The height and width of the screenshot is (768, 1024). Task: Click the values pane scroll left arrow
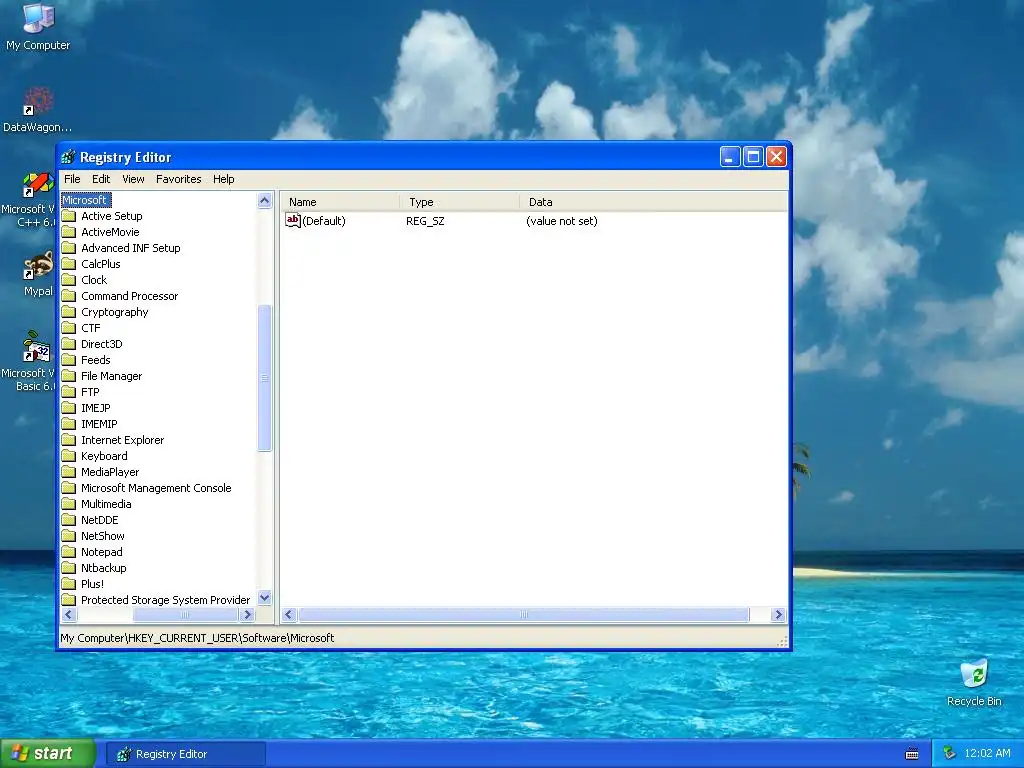click(x=289, y=615)
